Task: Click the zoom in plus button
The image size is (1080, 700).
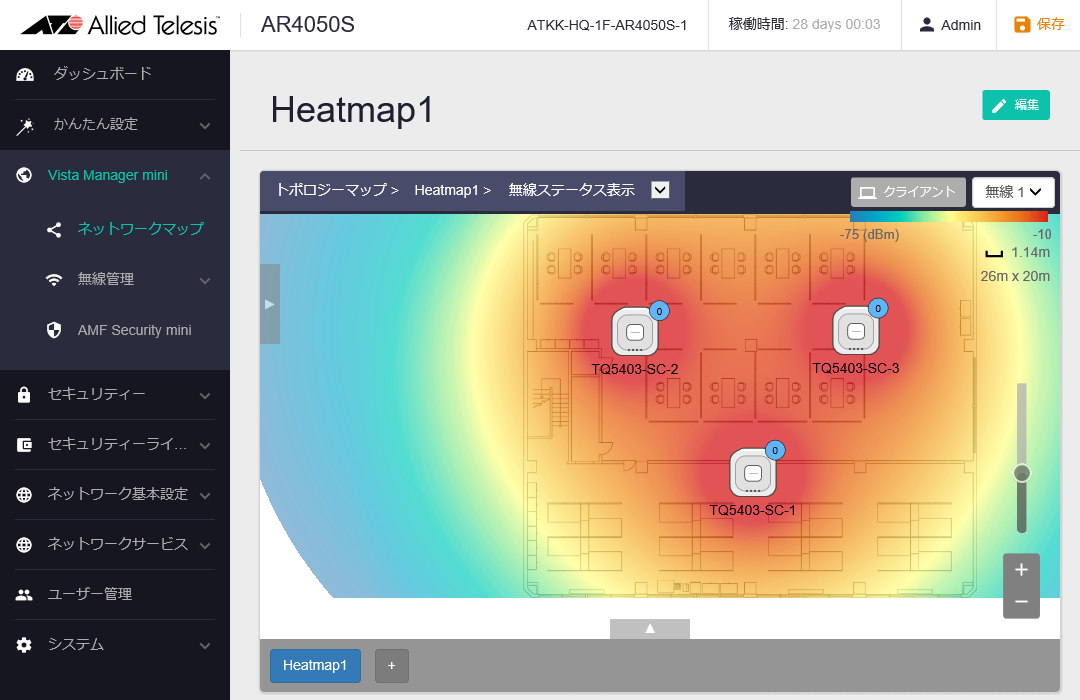Action: tap(1021, 570)
